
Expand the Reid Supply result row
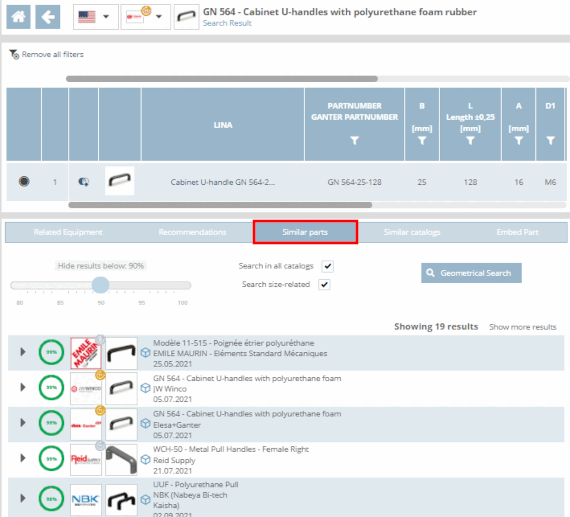click(x=23, y=458)
